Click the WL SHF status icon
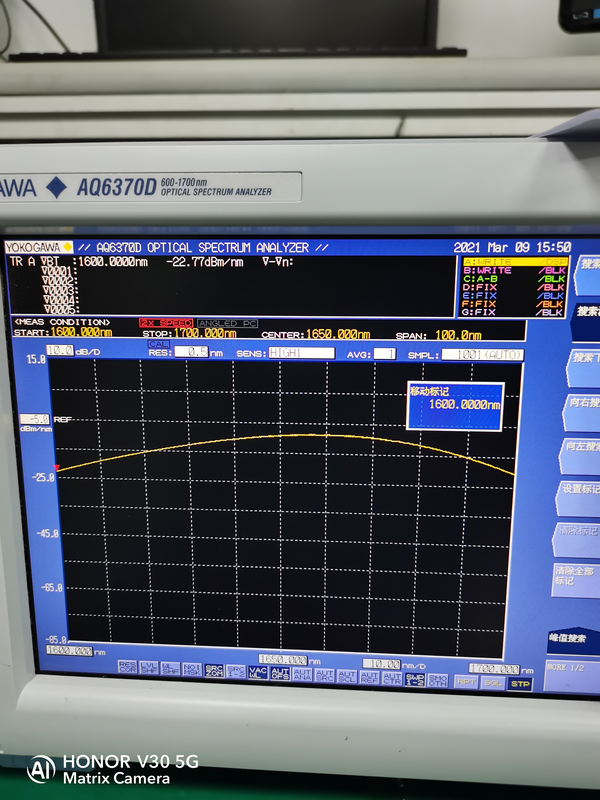The height and width of the screenshot is (800, 600). point(170,668)
